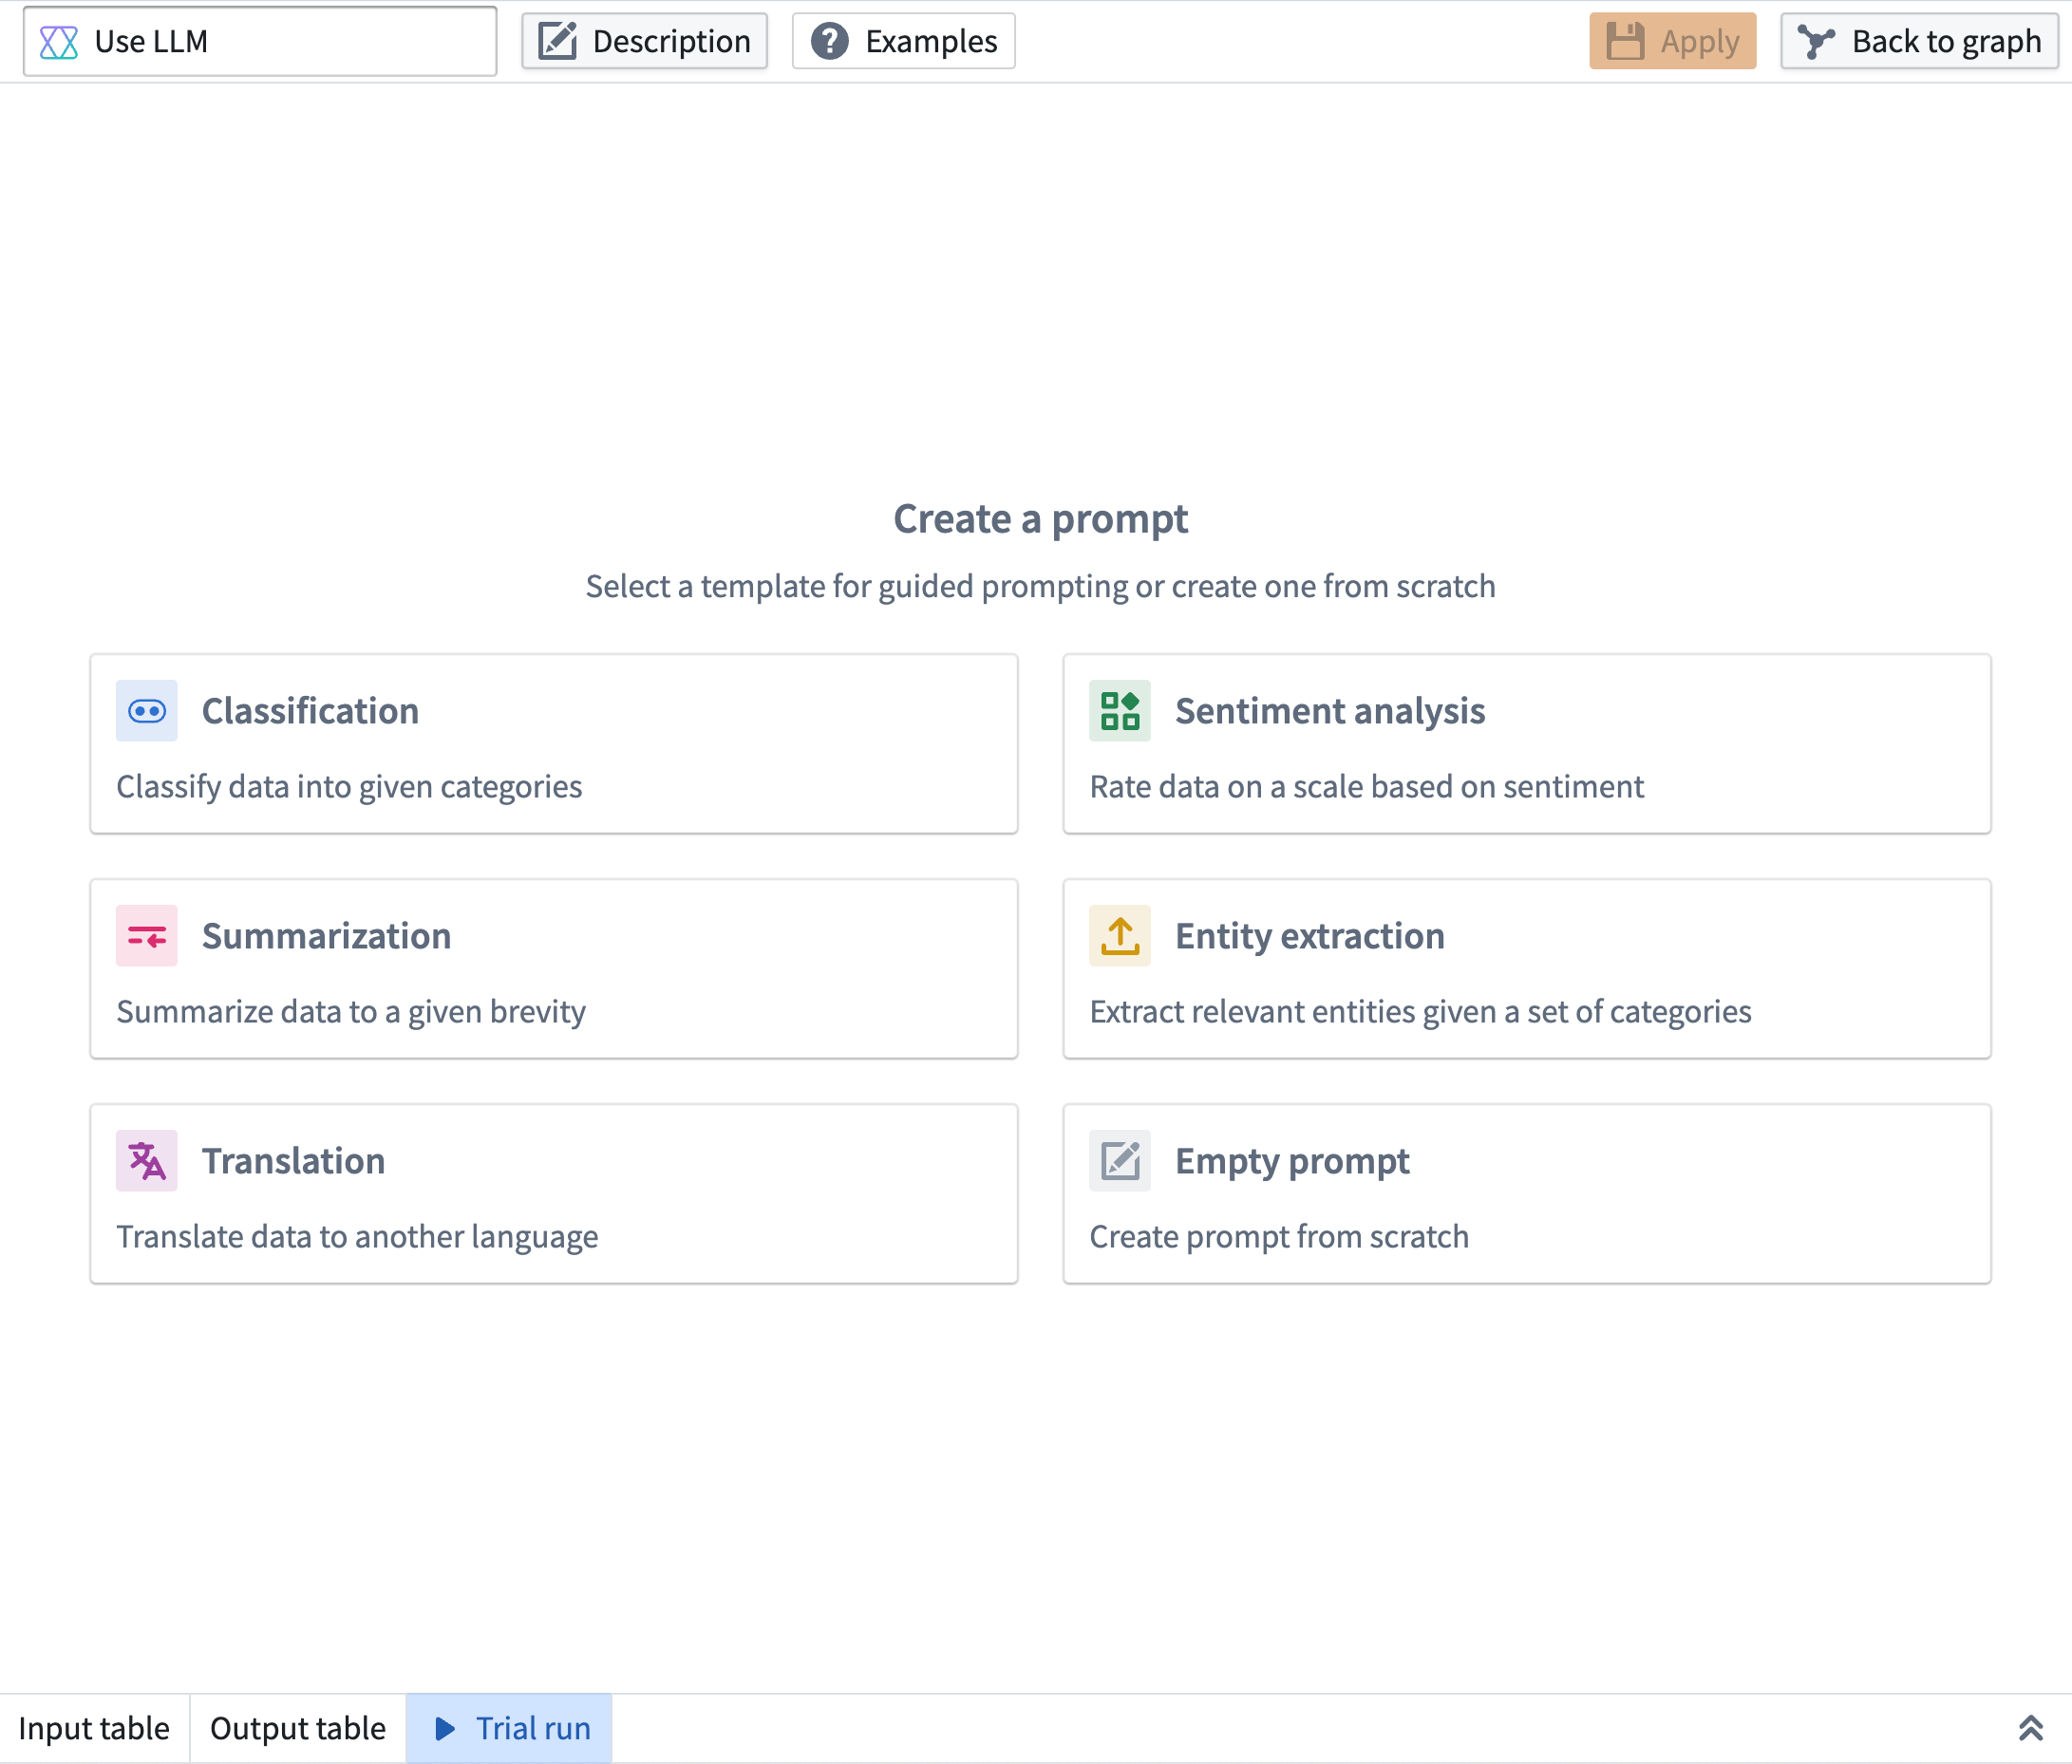Screen dimensions: 2072x1764
Task: Switch to the Description tab
Action: pyautogui.click(x=646, y=39)
